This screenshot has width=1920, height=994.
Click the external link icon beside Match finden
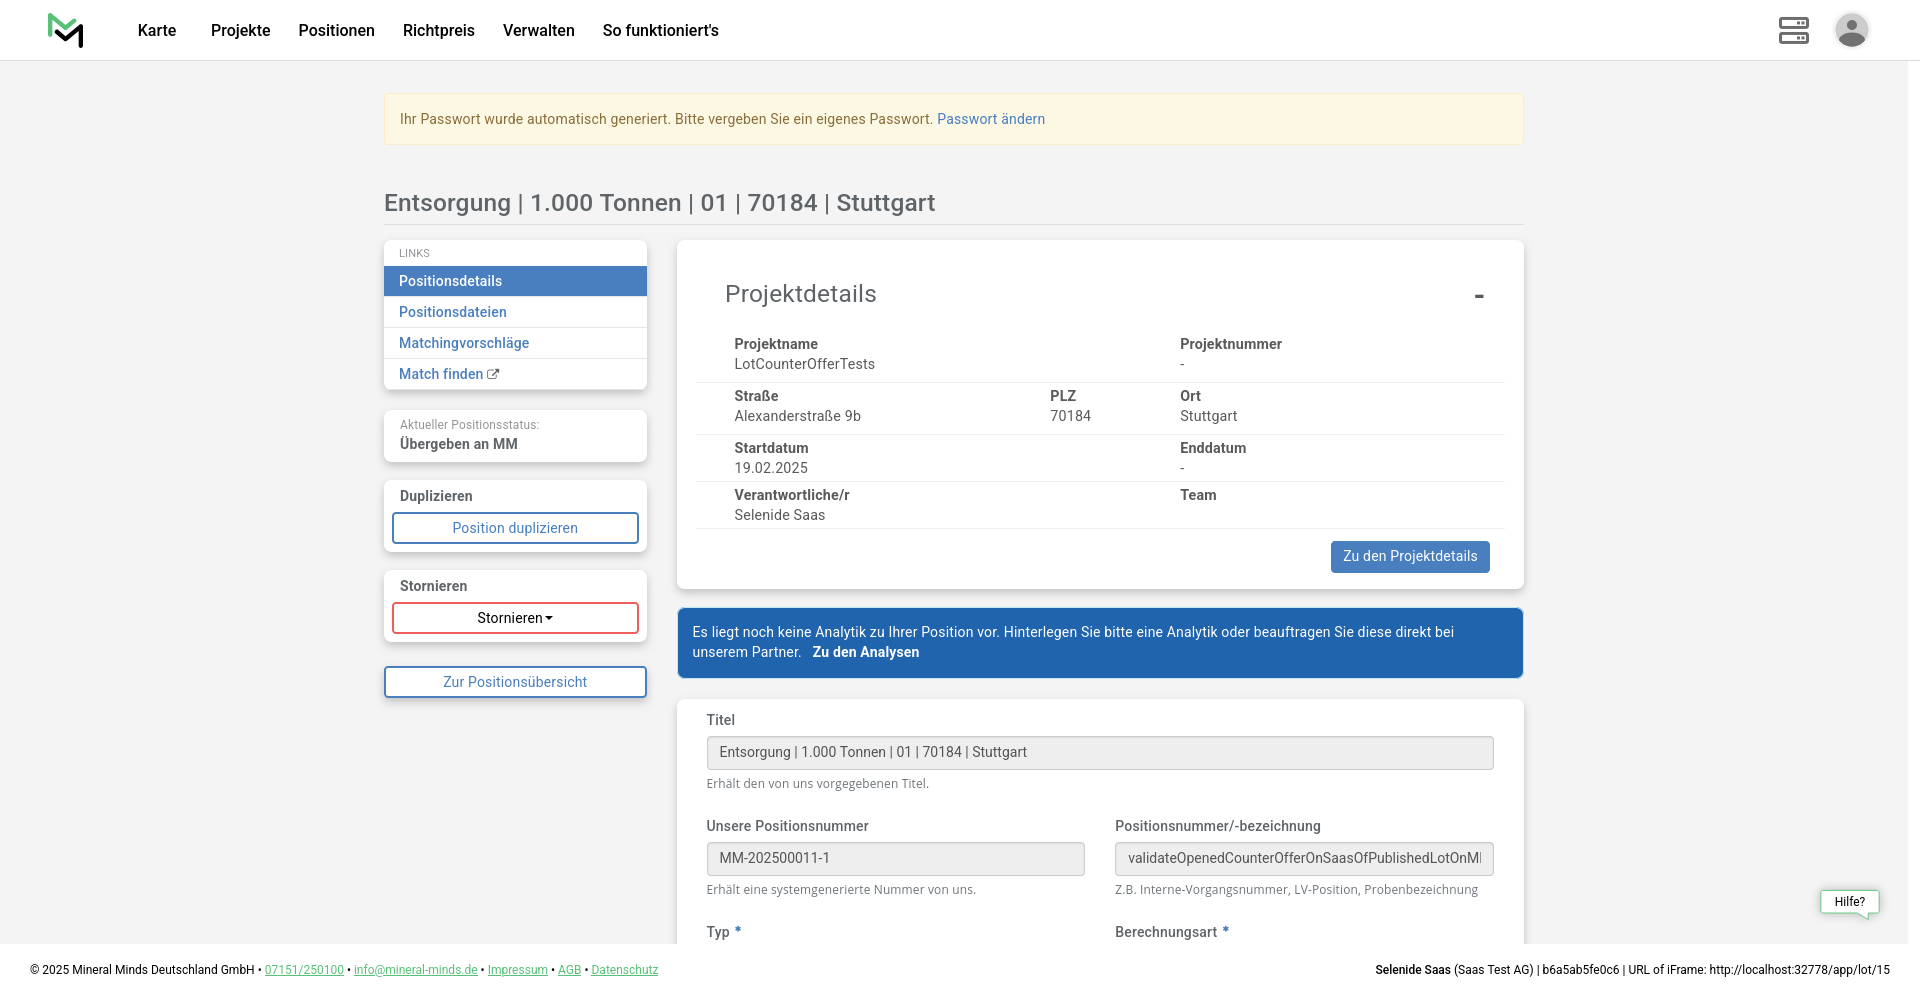click(x=493, y=374)
